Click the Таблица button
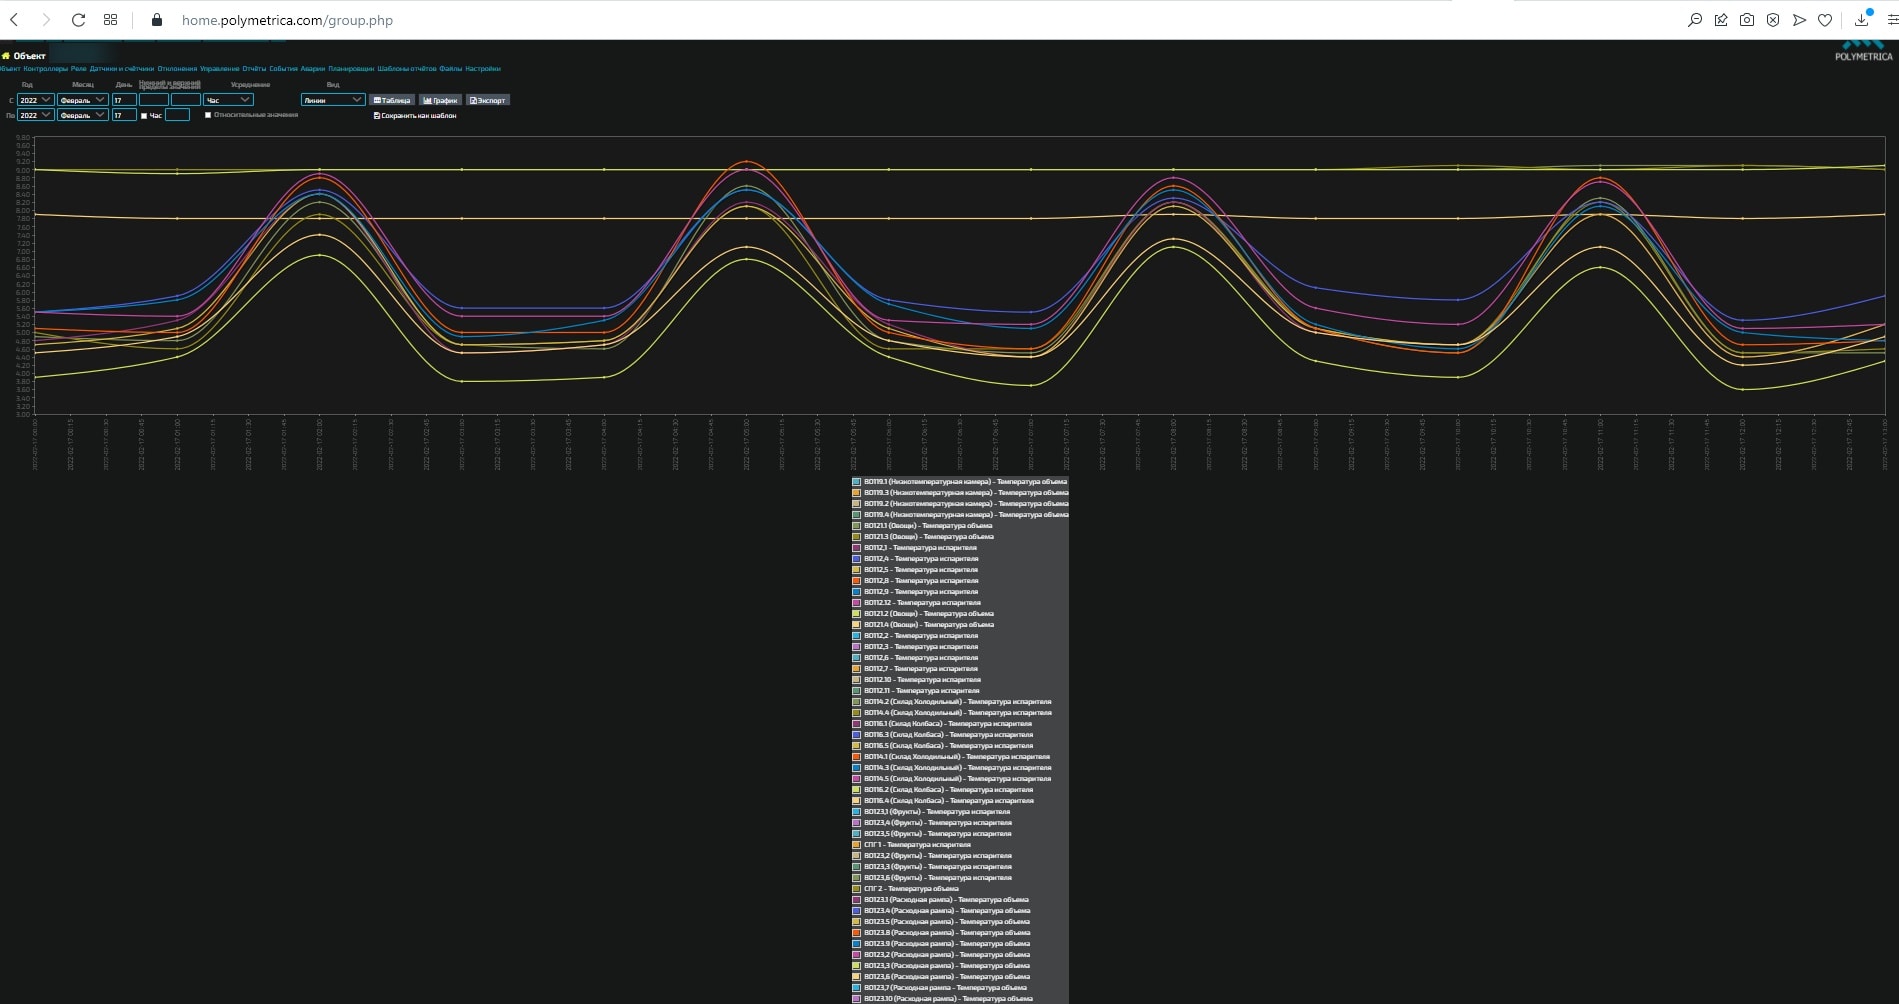 [392, 100]
